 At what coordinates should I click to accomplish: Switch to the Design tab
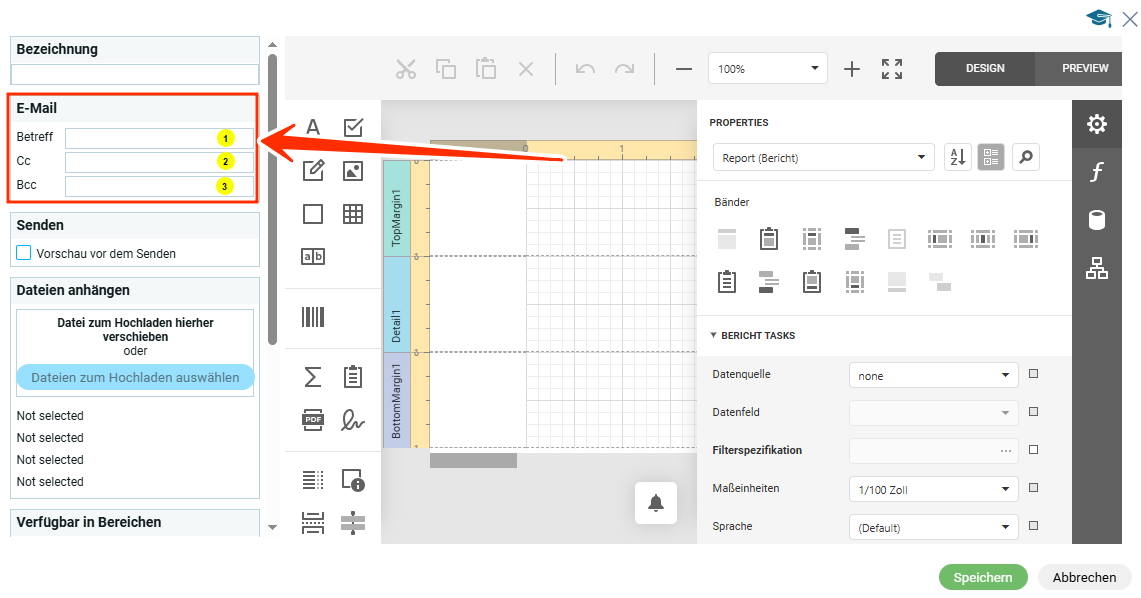tap(984, 68)
